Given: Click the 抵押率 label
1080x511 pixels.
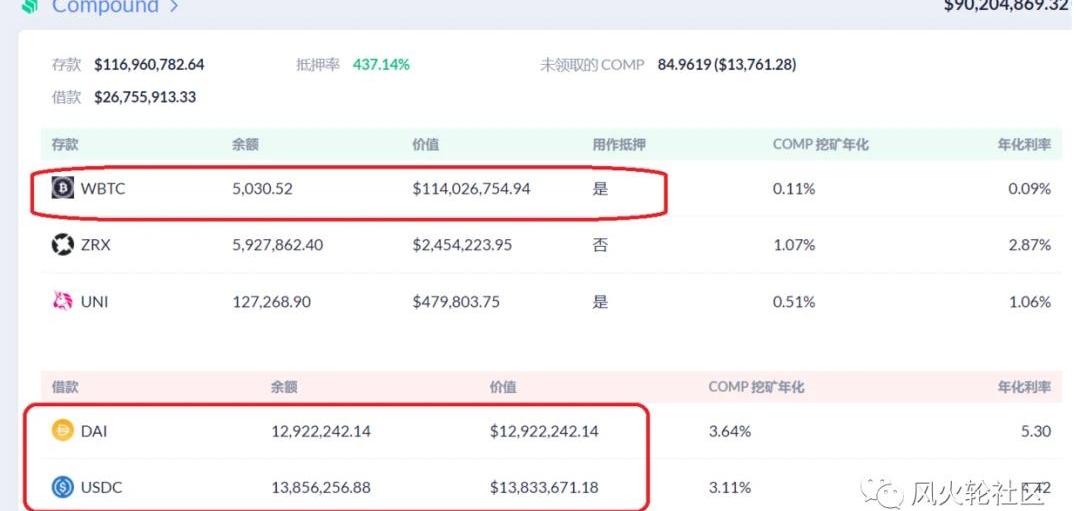Looking at the screenshot, I should [x=318, y=65].
